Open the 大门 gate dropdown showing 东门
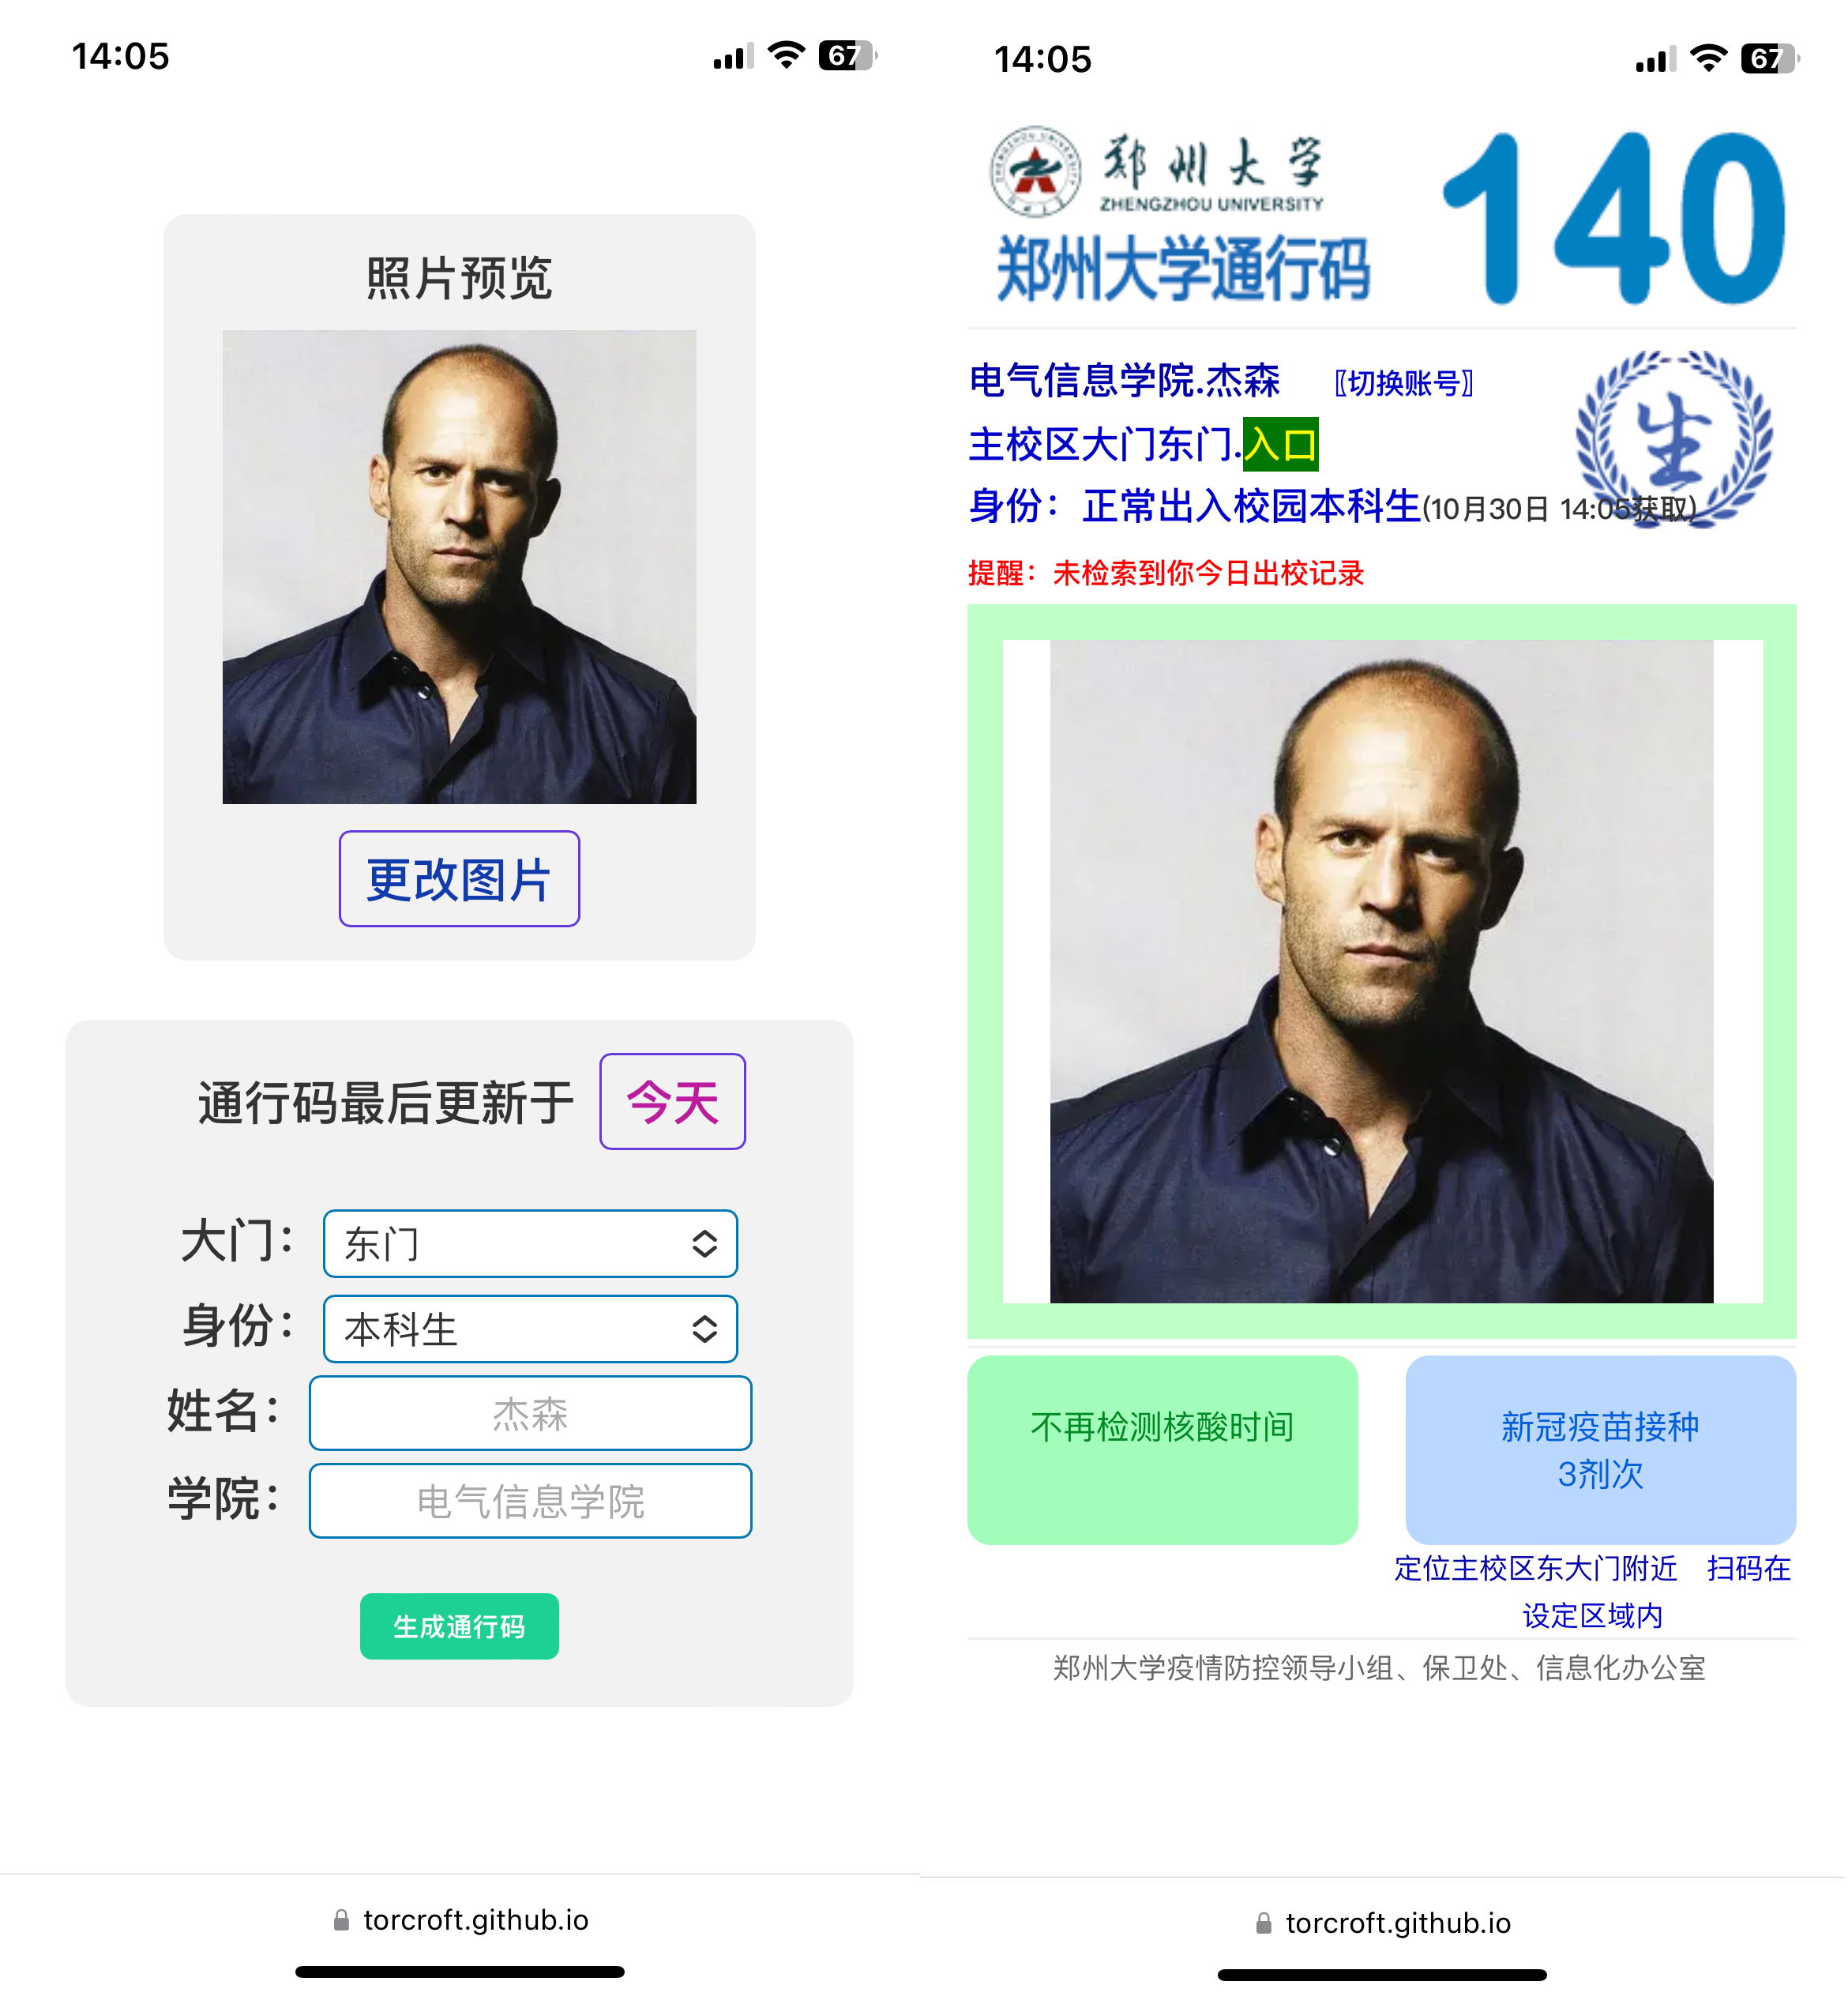 point(531,1246)
